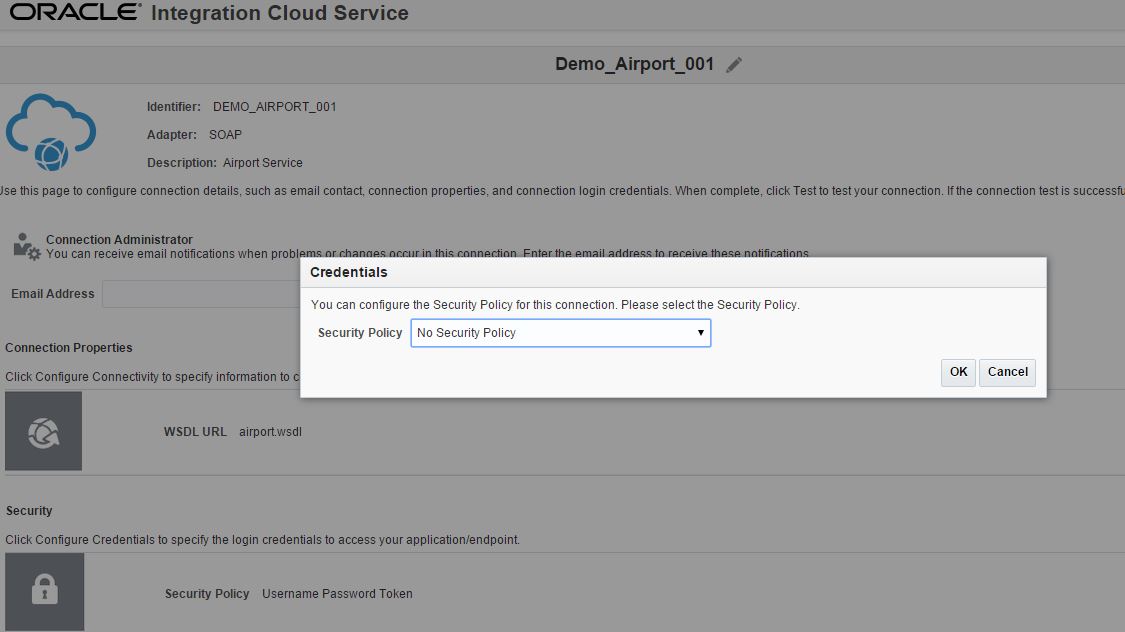Click the DEMO_AIRPORT_001 identifier value
1125x632 pixels.
click(x=274, y=107)
